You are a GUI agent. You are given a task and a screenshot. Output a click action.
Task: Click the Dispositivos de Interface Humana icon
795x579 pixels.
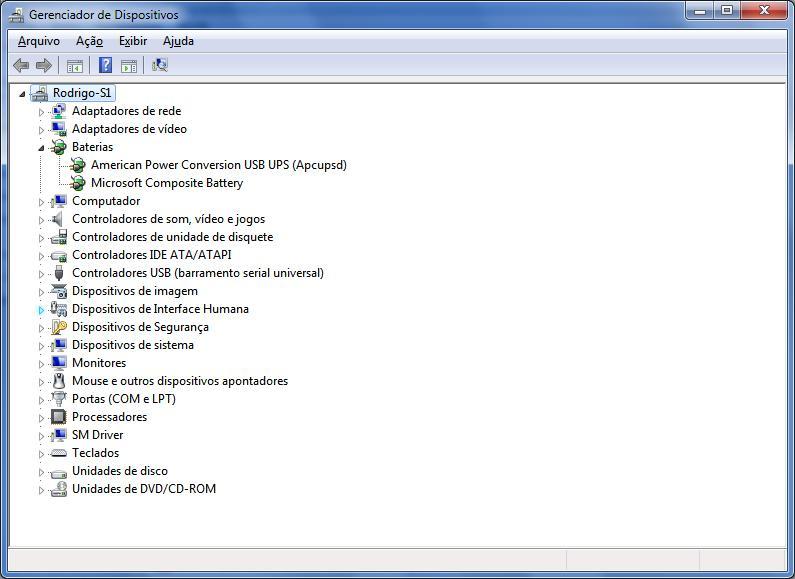(59, 309)
